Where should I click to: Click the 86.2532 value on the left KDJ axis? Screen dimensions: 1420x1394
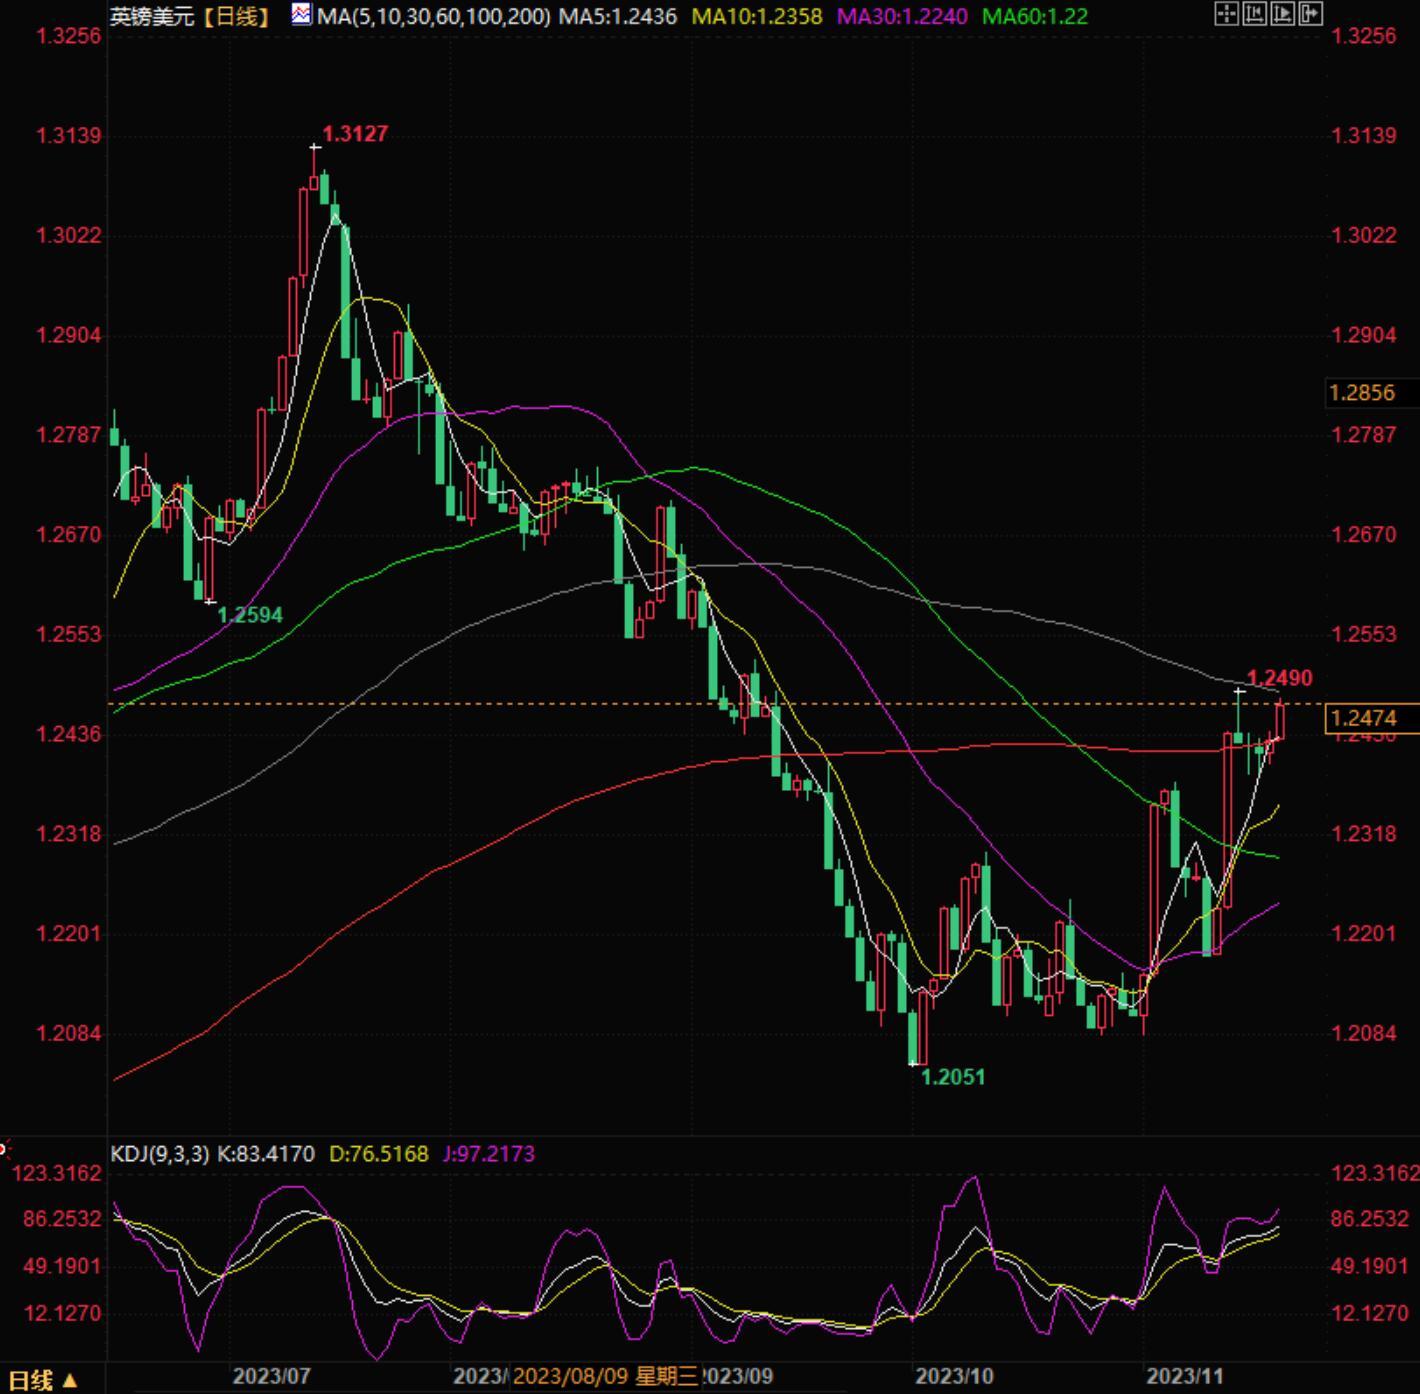(63, 1219)
